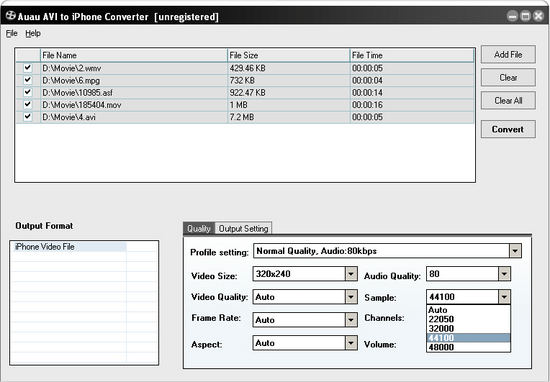Select the D:\Movie\6.mpg file name
This screenshot has height=382, width=550.
pyautogui.click(x=71, y=80)
